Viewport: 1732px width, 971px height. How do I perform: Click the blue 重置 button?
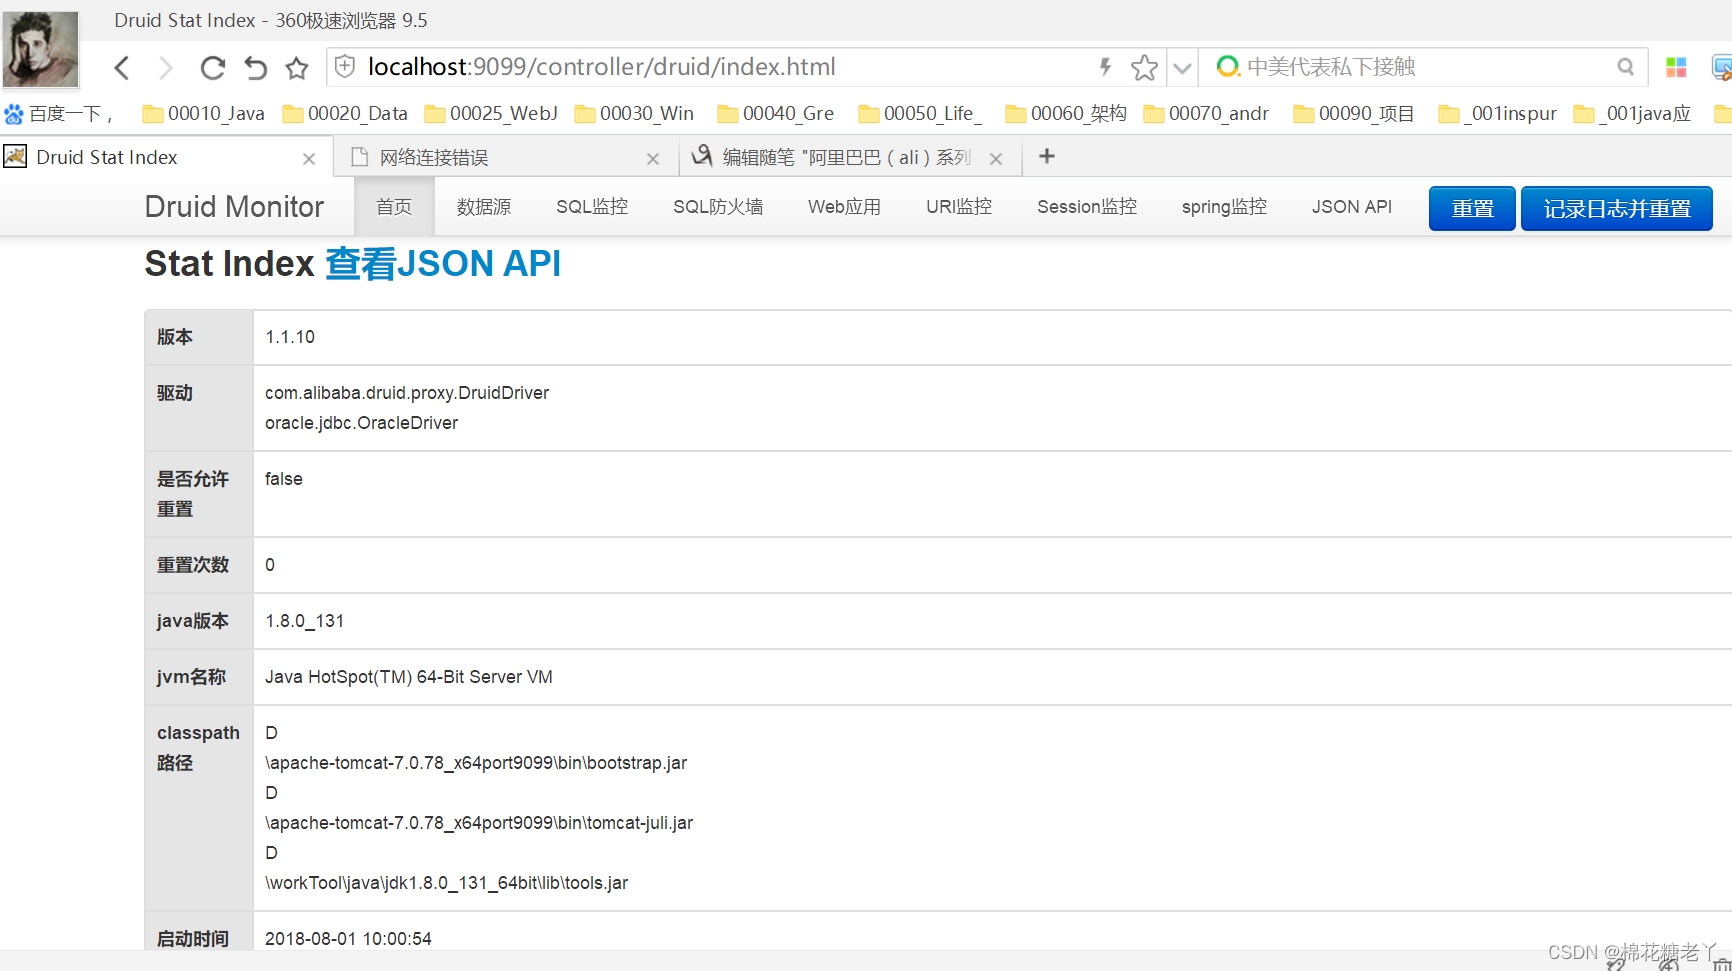(x=1472, y=208)
